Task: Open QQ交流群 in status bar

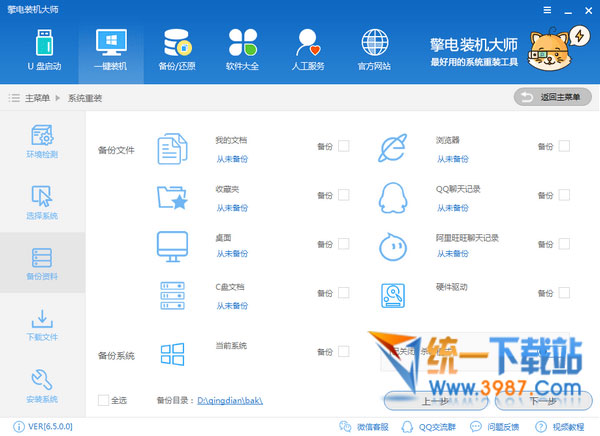Action: 429,427
